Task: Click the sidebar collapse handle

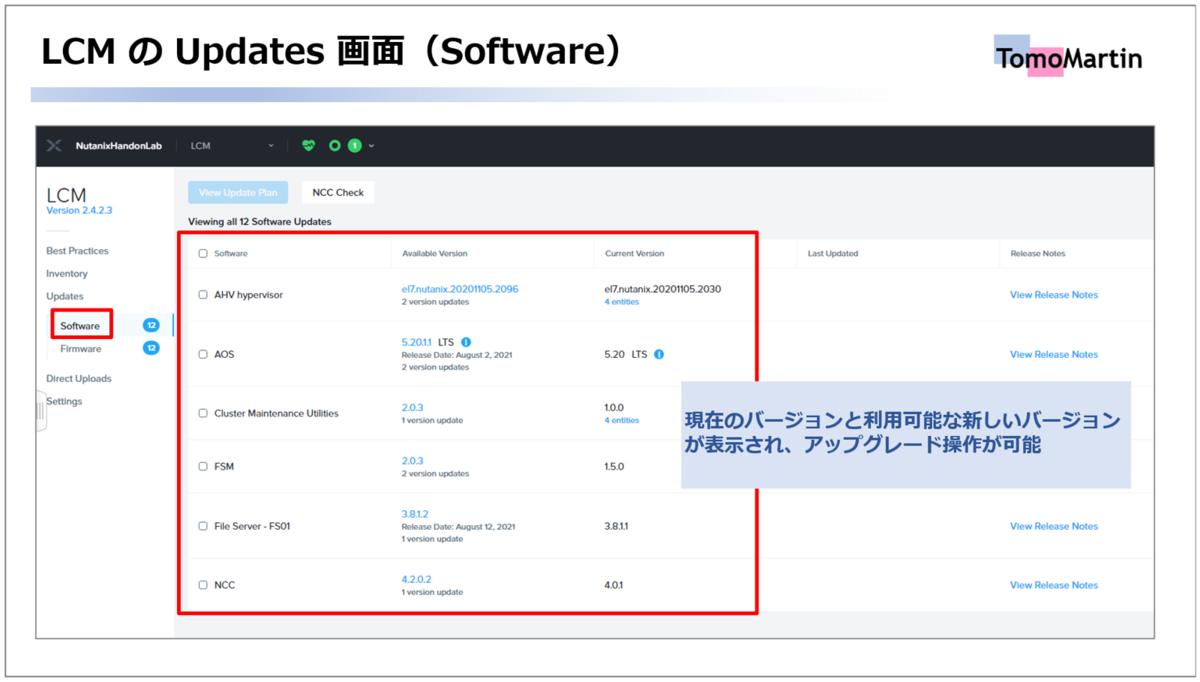Action: [x=40, y=411]
